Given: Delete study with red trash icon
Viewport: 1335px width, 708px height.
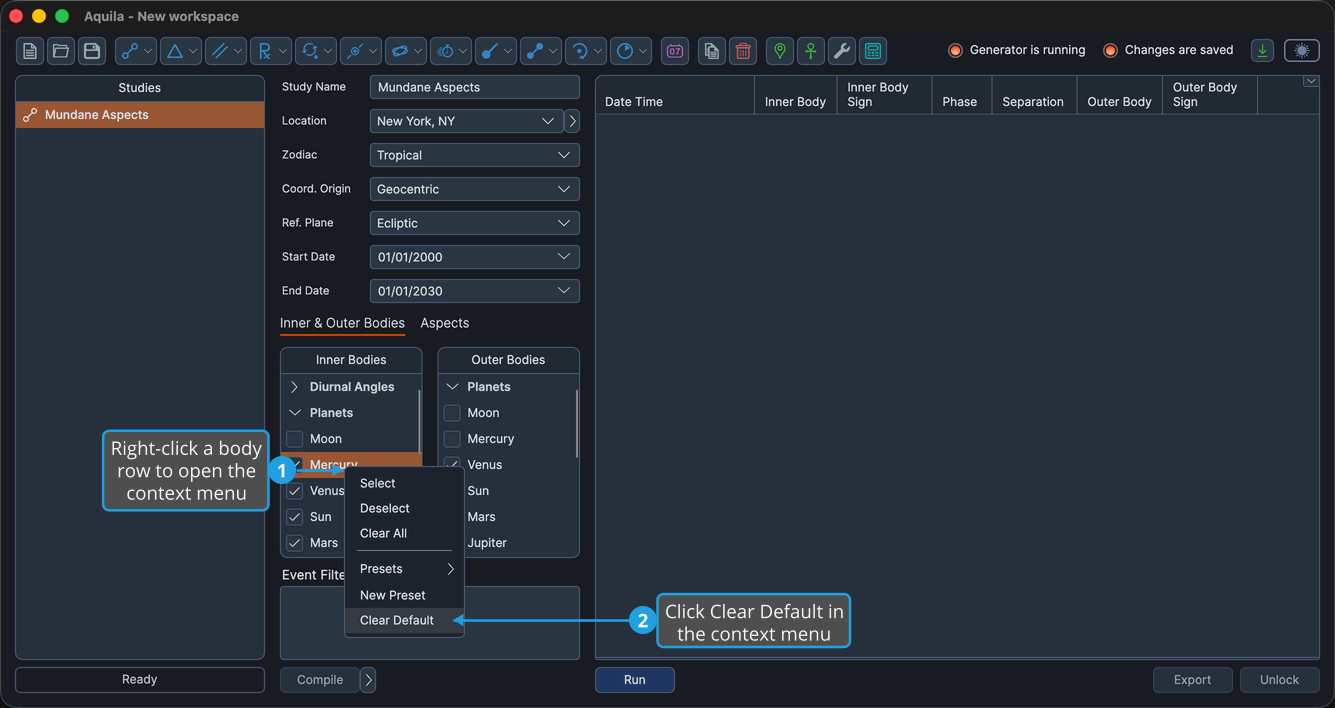Looking at the screenshot, I should pyautogui.click(x=743, y=51).
